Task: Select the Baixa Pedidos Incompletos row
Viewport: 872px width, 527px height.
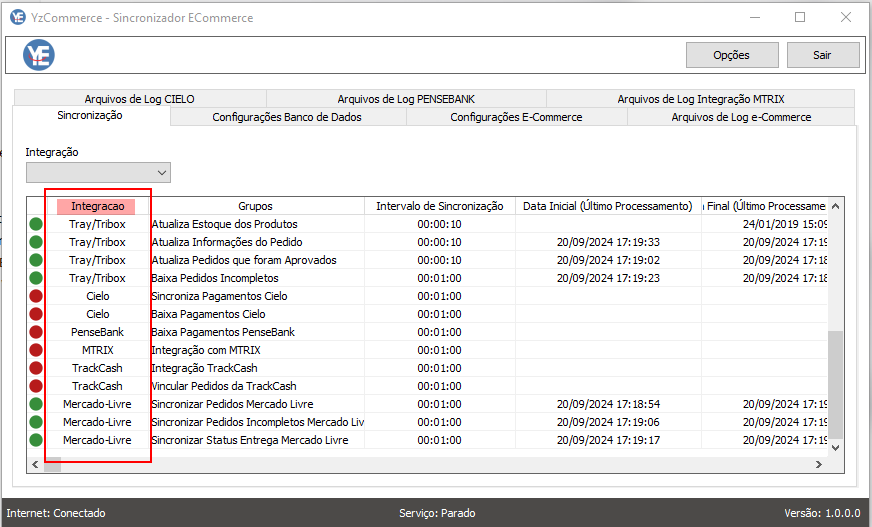Action: [427, 278]
